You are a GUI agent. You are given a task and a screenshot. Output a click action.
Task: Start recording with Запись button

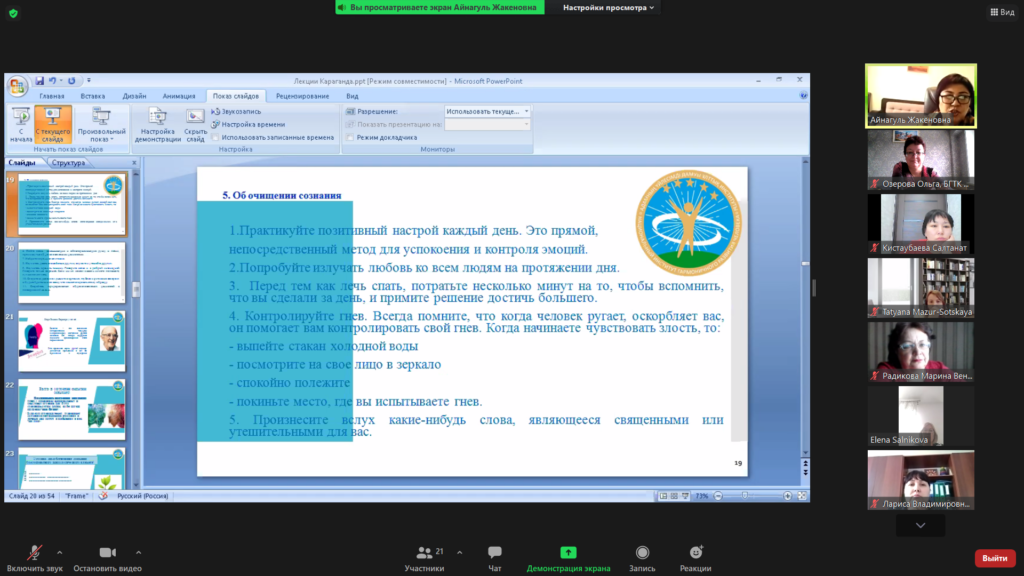pyautogui.click(x=643, y=558)
